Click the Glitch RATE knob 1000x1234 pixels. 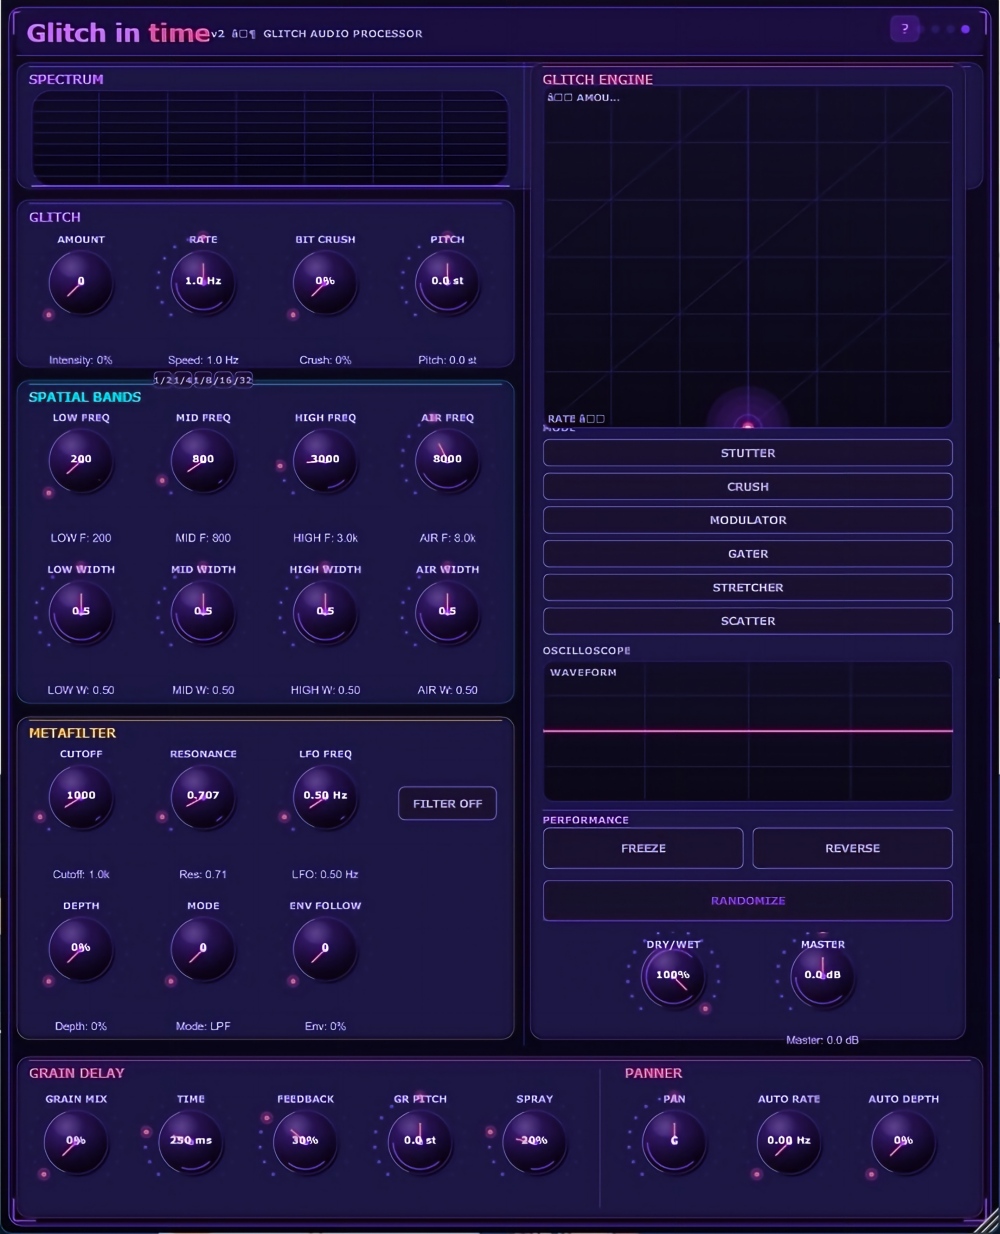203,282
